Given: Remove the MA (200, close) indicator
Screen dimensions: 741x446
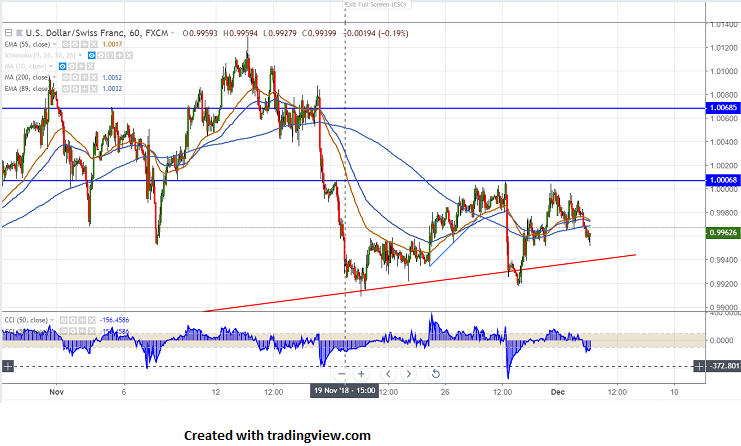Looking at the screenshot, I should (94, 77).
